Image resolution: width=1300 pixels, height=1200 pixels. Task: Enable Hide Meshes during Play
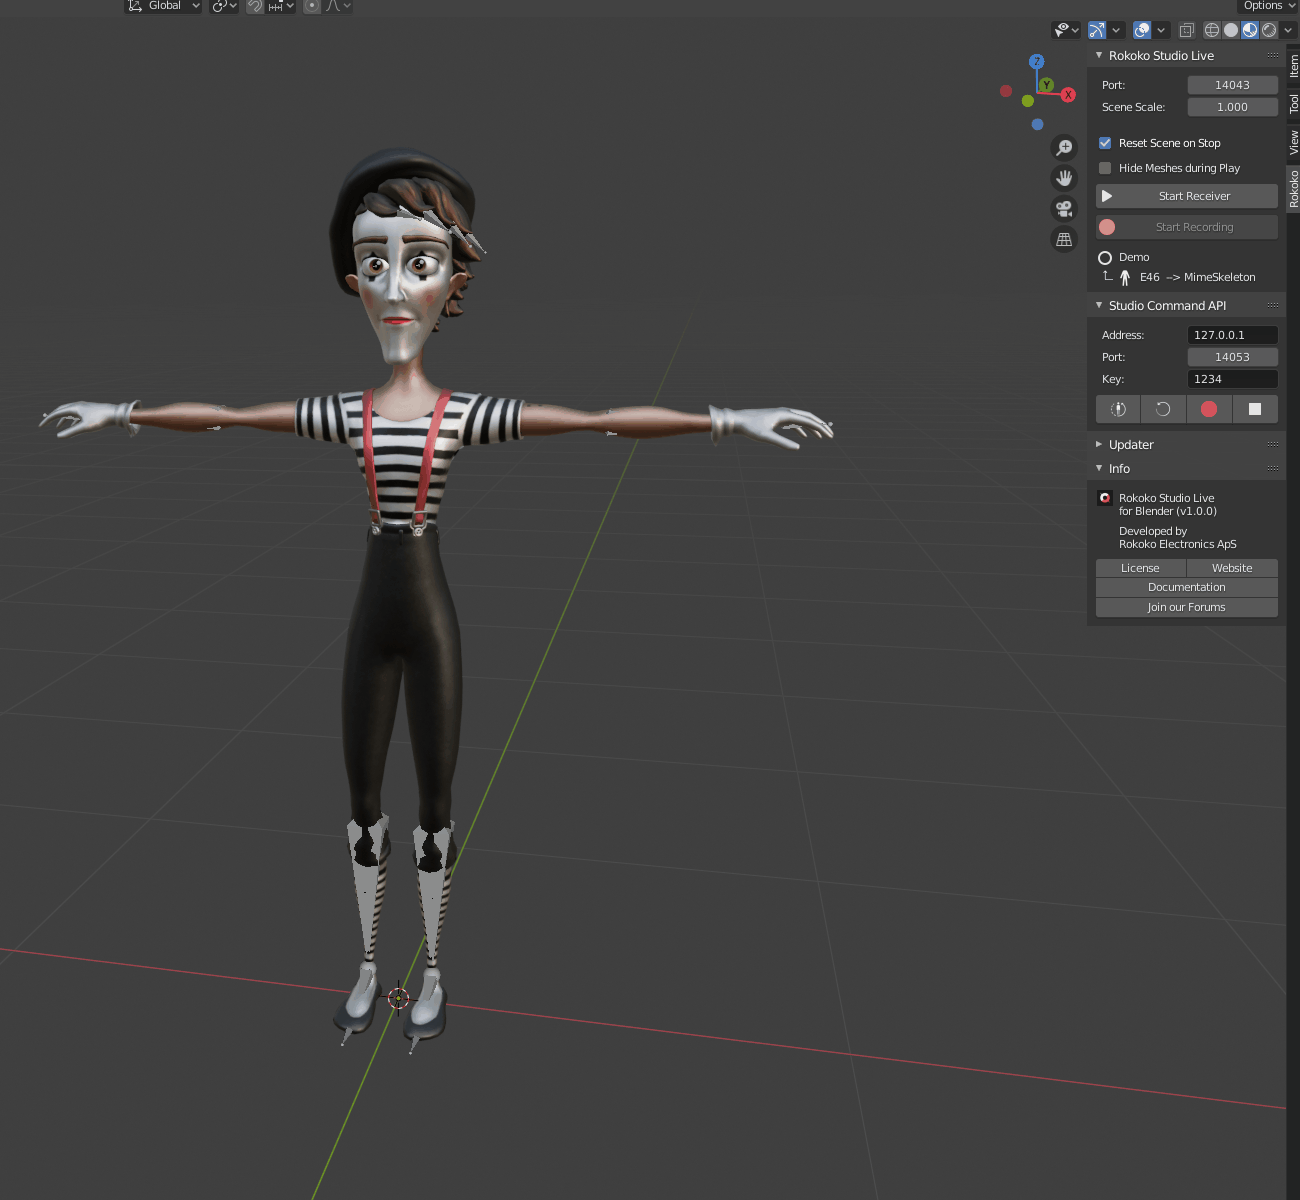(1105, 168)
